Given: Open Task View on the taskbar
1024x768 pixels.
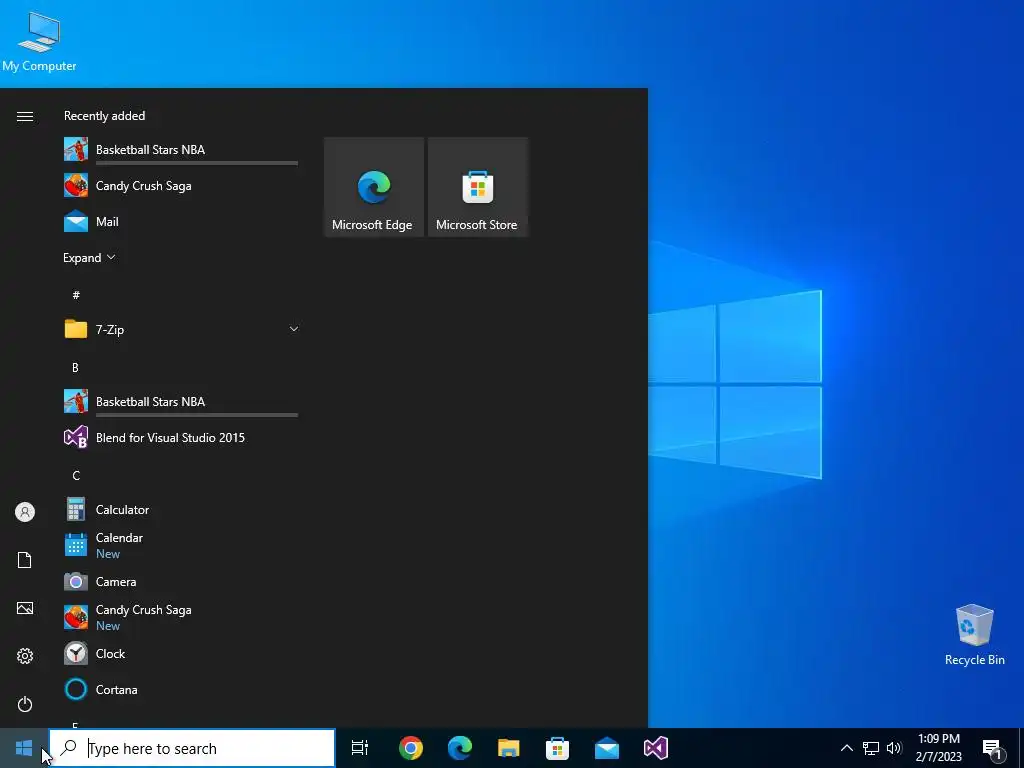Looking at the screenshot, I should click(x=360, y=748).
